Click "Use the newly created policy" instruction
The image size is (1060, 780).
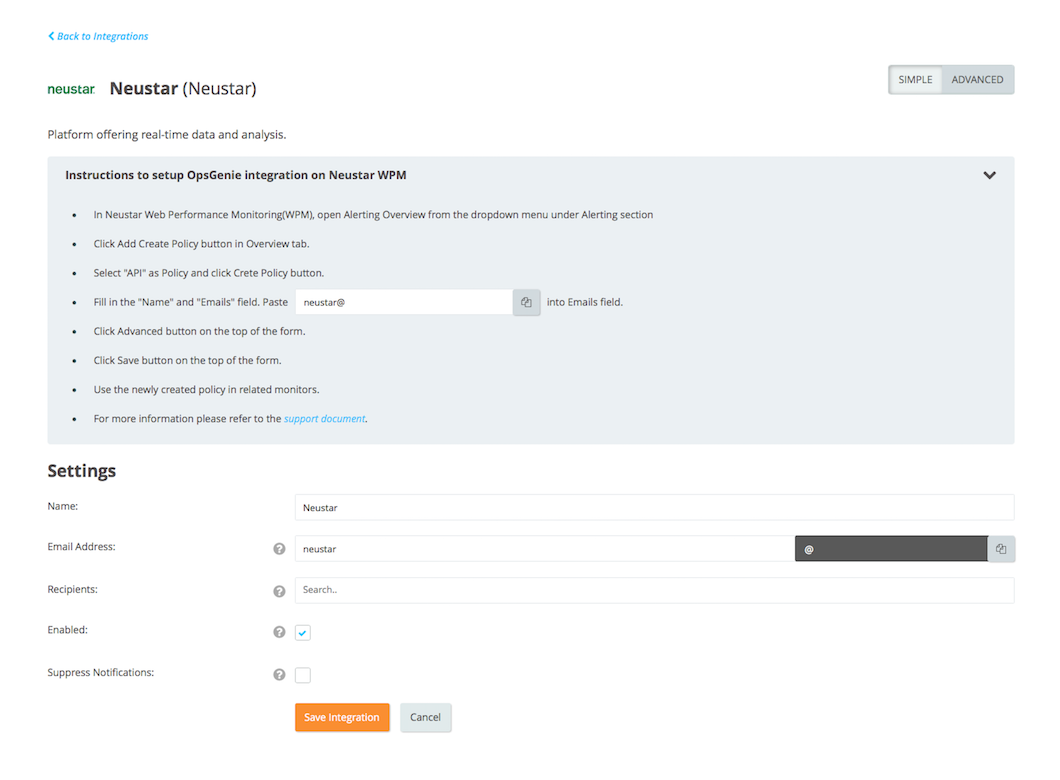206,390
